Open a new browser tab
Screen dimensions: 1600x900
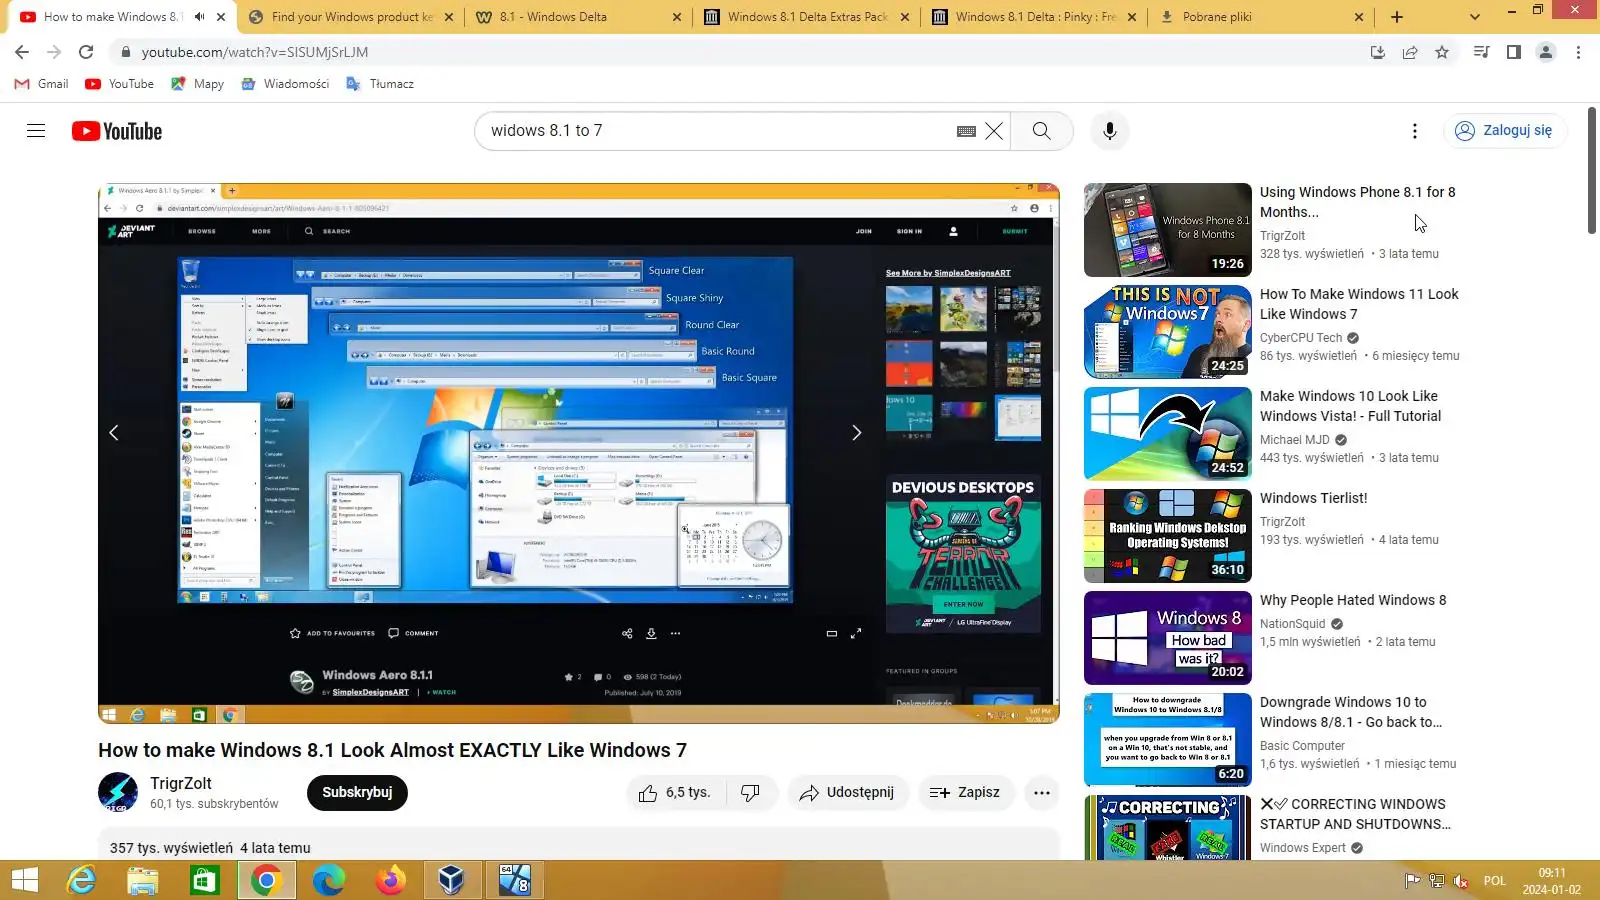tap(1397, 17)
